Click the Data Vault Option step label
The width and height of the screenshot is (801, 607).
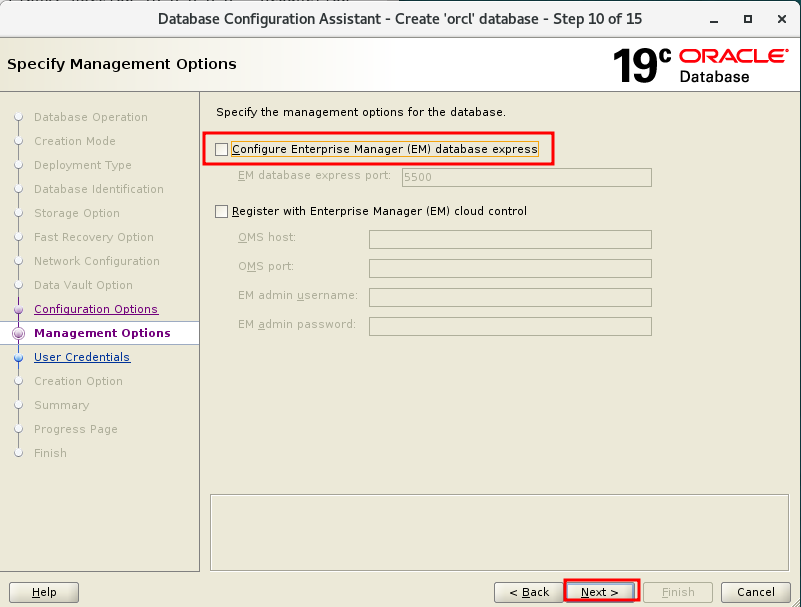click(83, 285)
